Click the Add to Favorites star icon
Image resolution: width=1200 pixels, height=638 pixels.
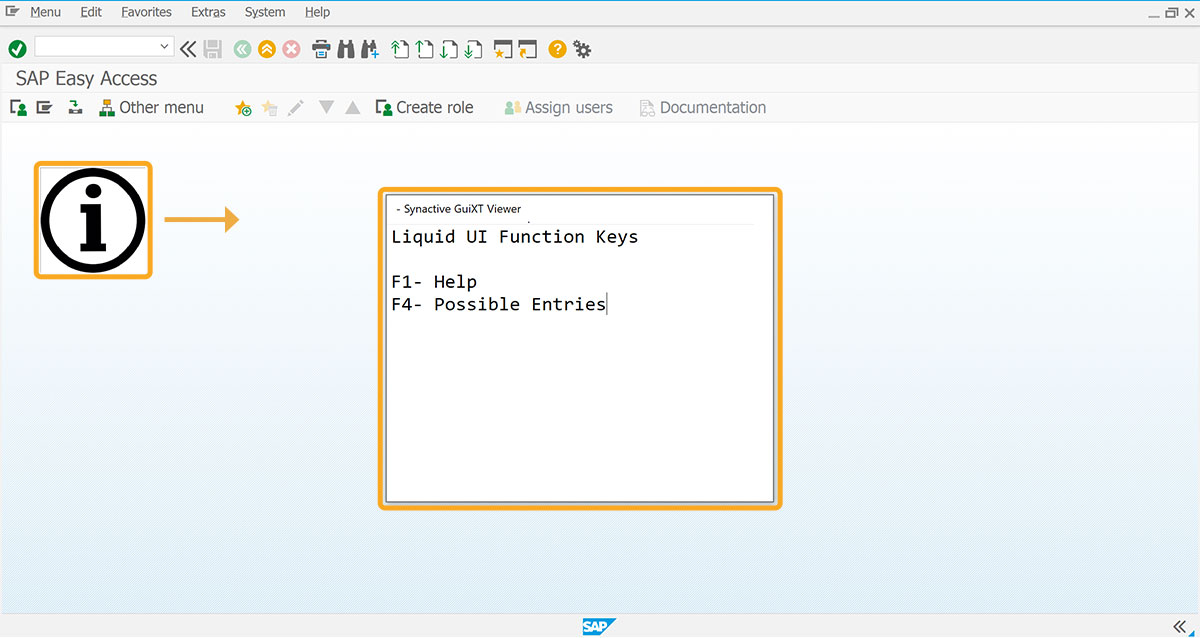click(x=243, y=108)
